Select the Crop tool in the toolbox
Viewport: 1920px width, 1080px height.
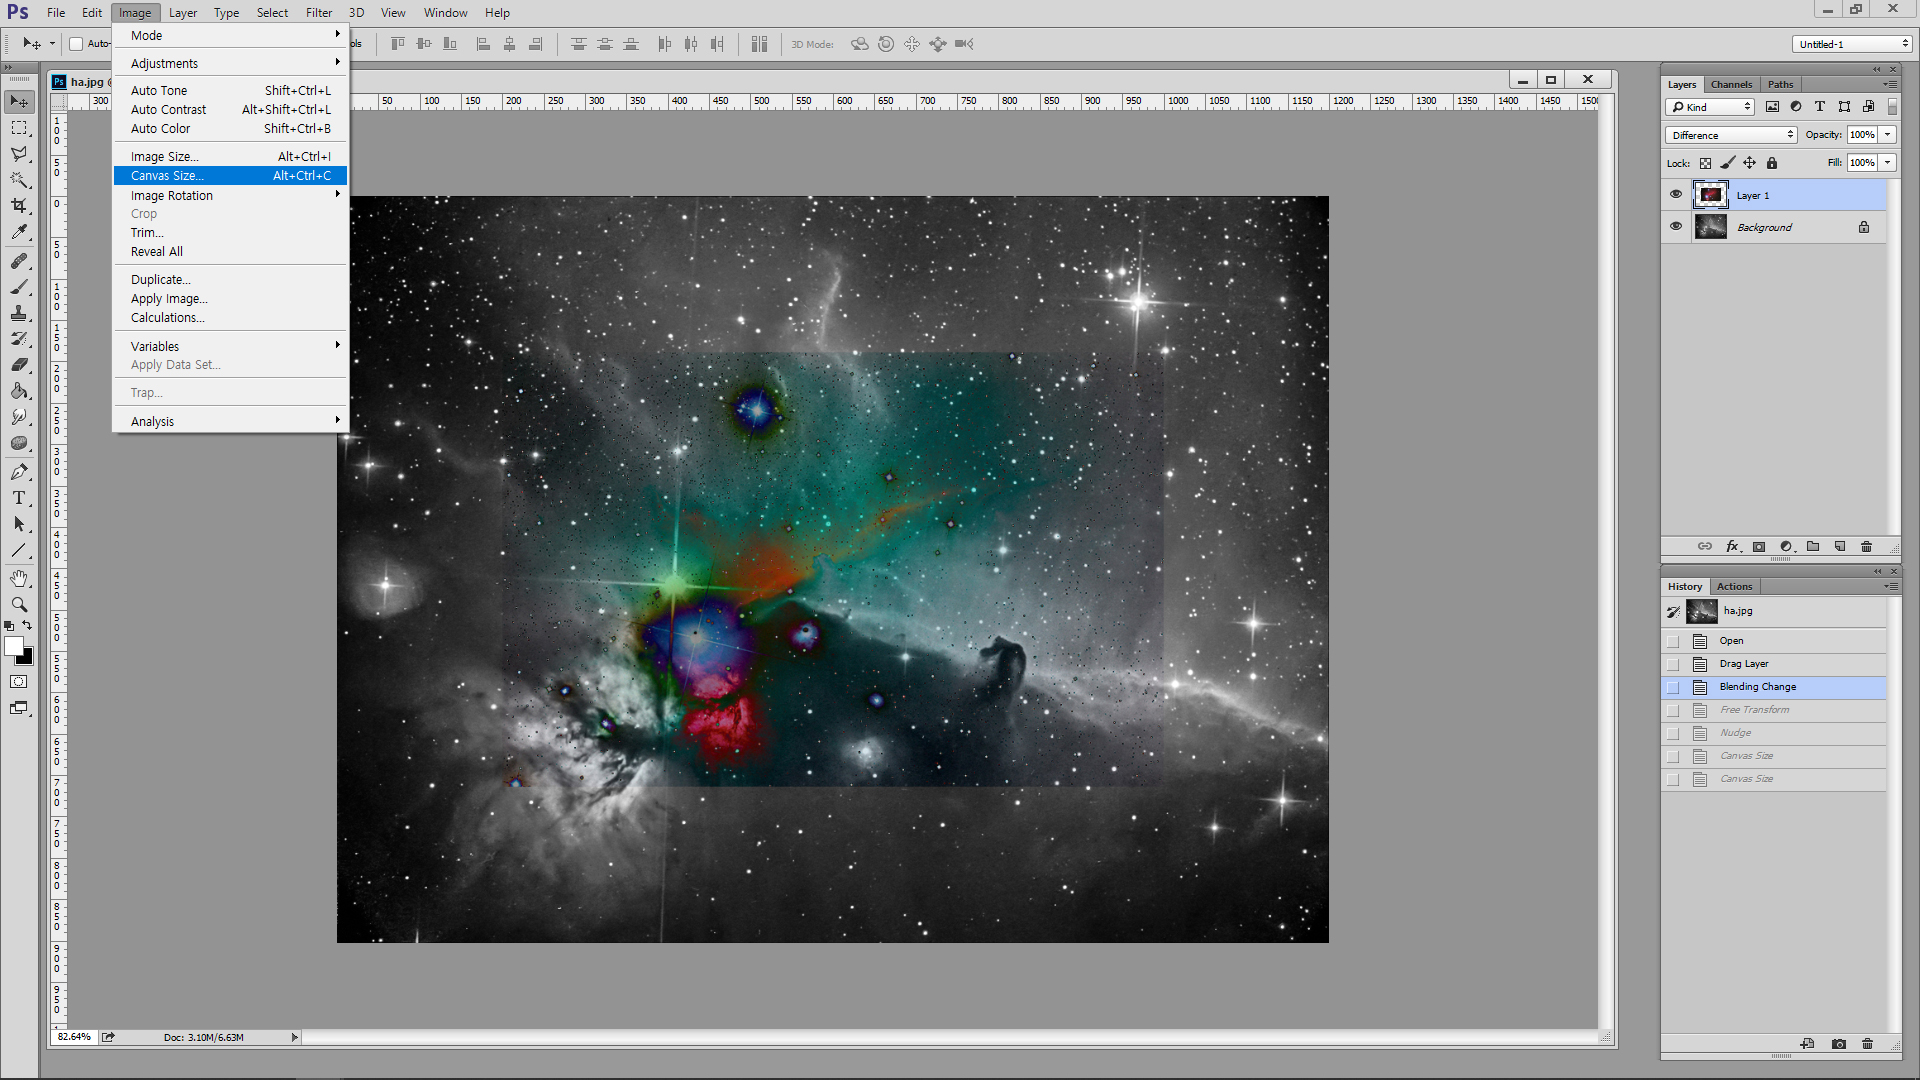19,206
